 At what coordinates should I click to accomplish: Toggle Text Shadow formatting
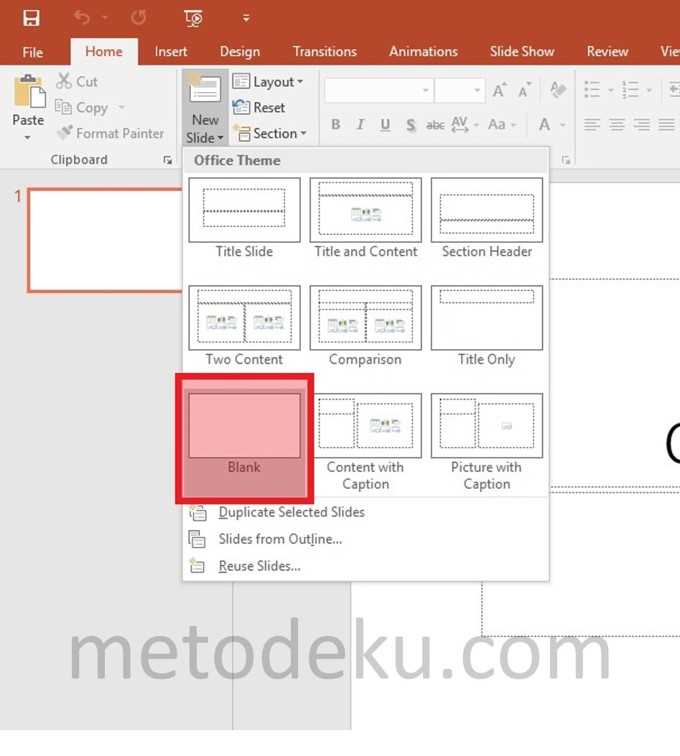click(410, 125)
